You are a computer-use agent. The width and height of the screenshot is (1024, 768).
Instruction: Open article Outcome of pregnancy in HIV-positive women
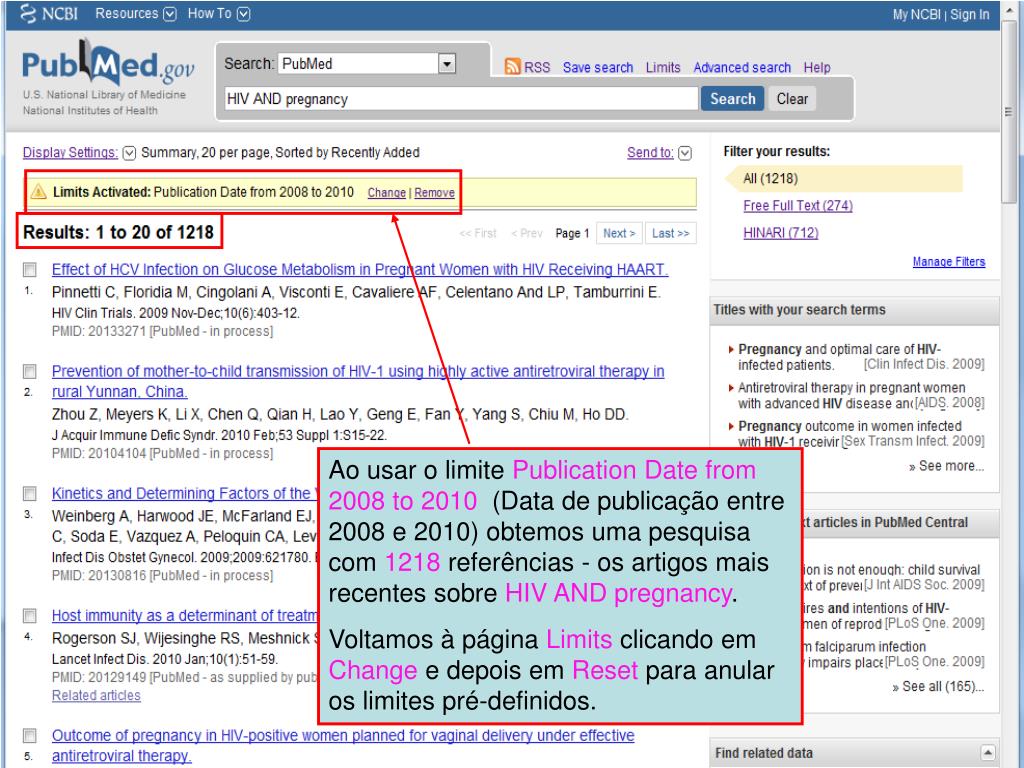(343, 745)
